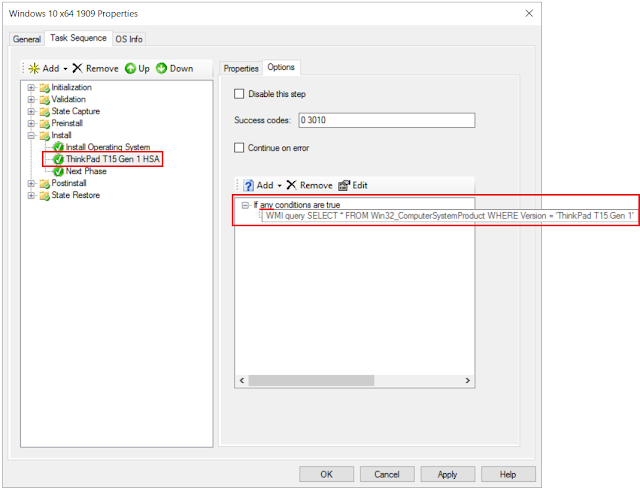The height and width of the screenshot is (488, 640).
Task: Check the Disable this step checkbox
Action: point(239,94)
